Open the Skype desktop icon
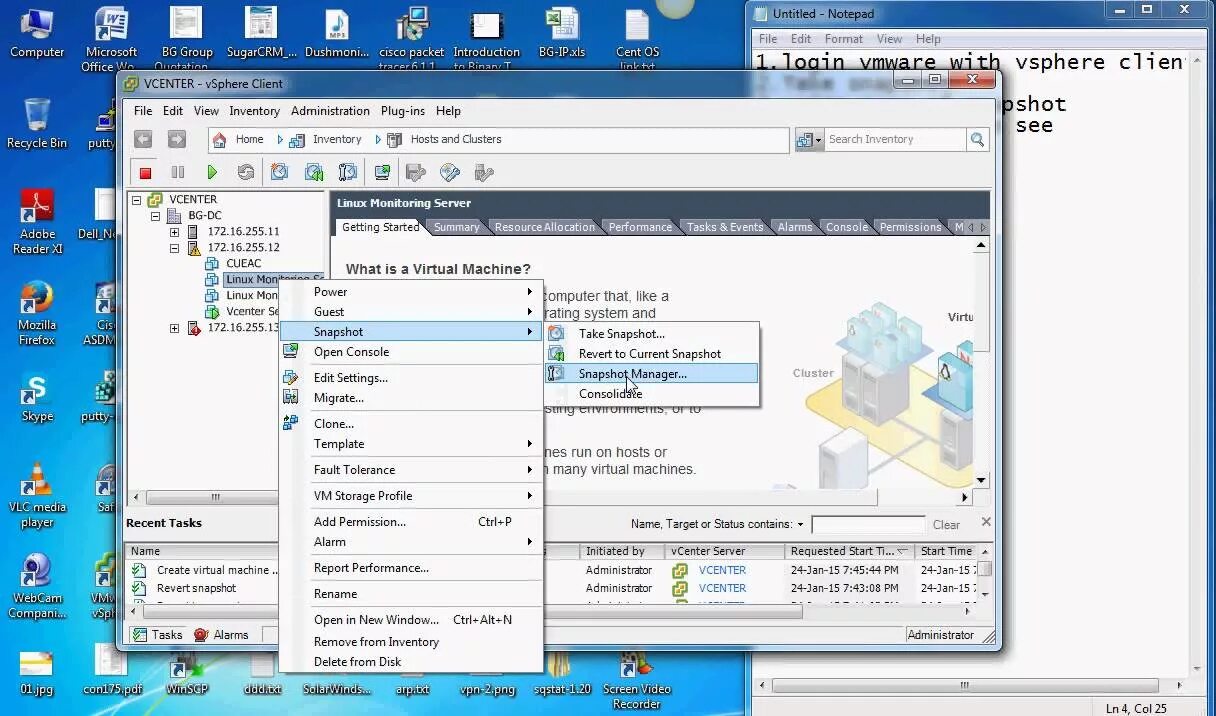 [x=37, y=398]
